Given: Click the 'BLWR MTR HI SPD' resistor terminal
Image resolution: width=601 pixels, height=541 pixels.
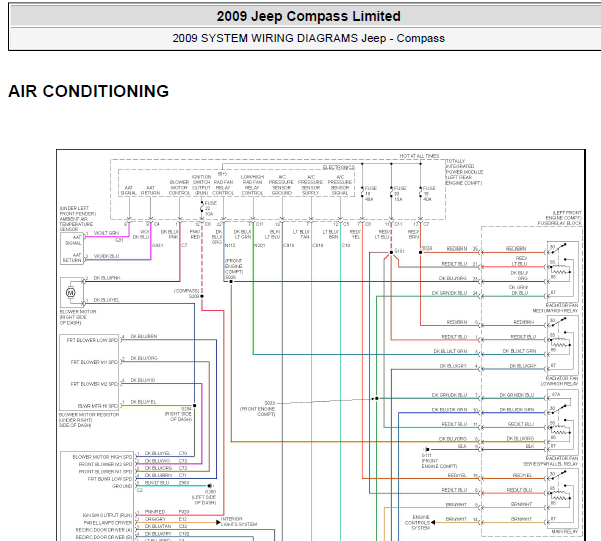Looking at the screenshot, I should tap(98, 406).
